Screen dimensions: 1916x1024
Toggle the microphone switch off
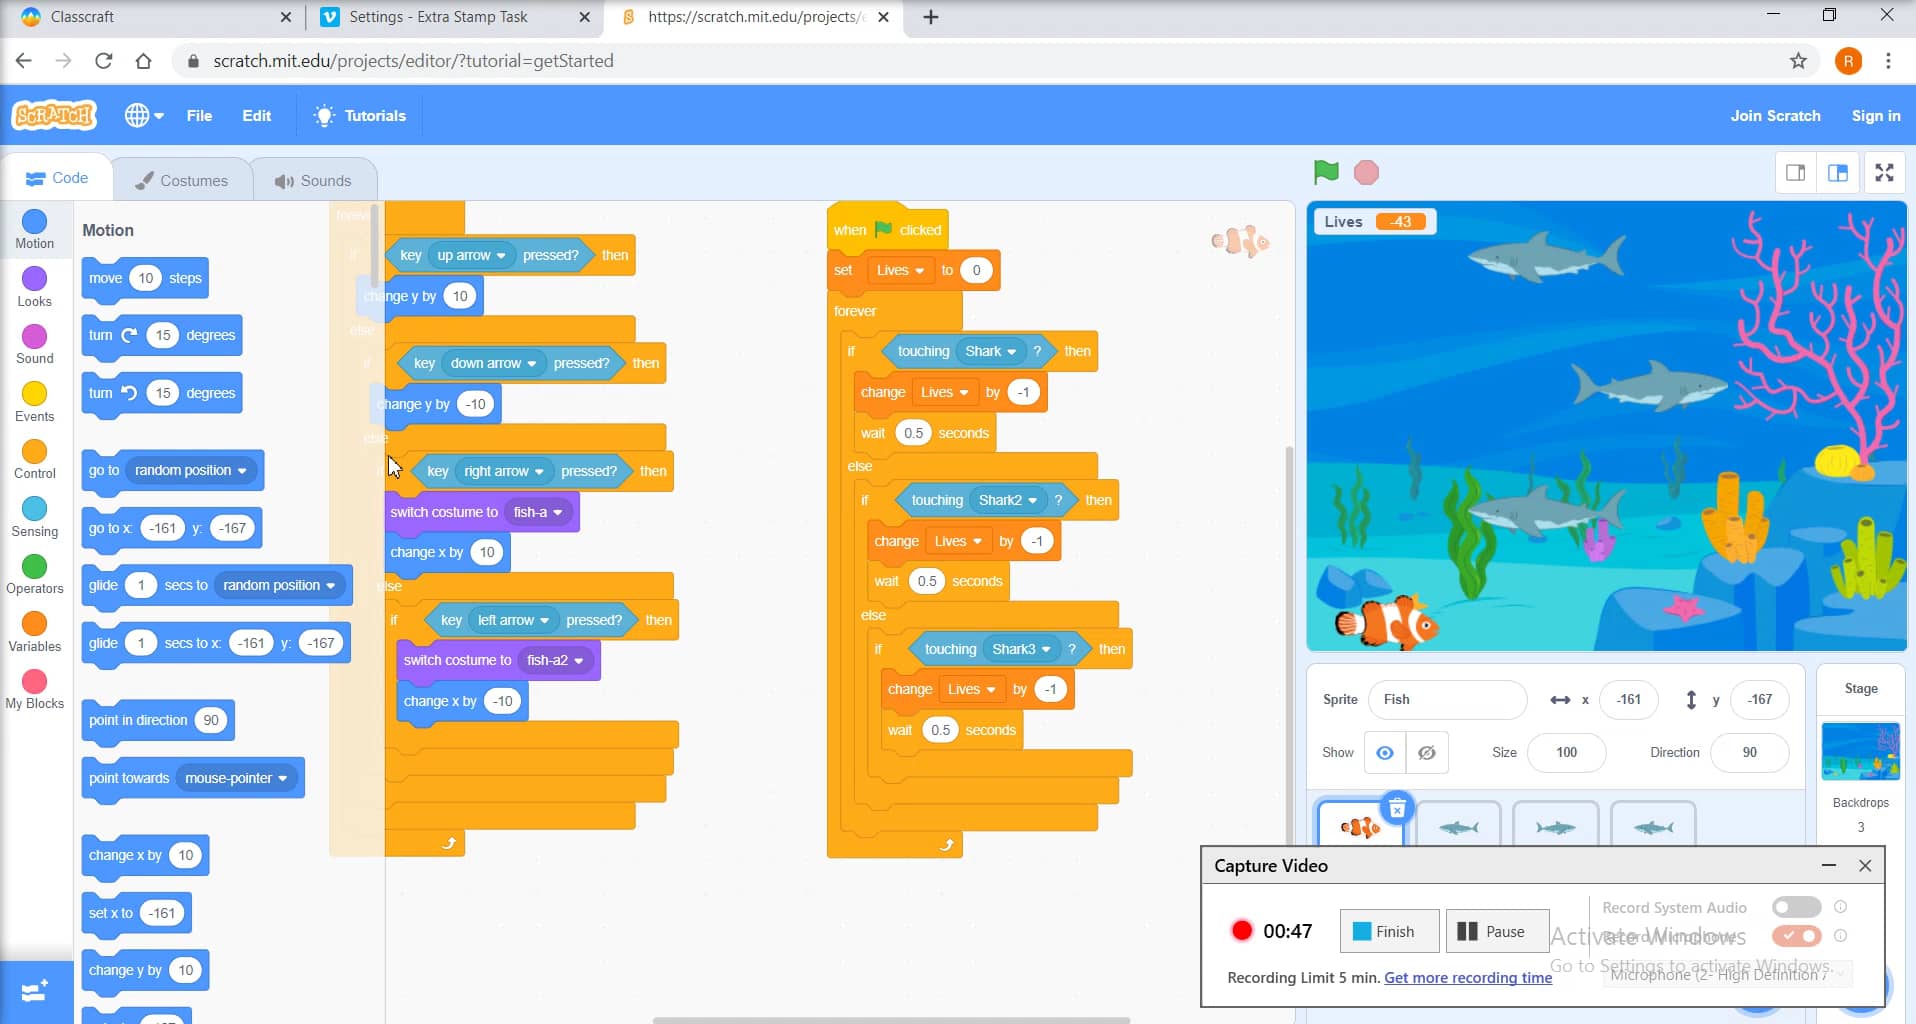[1796, 936]
